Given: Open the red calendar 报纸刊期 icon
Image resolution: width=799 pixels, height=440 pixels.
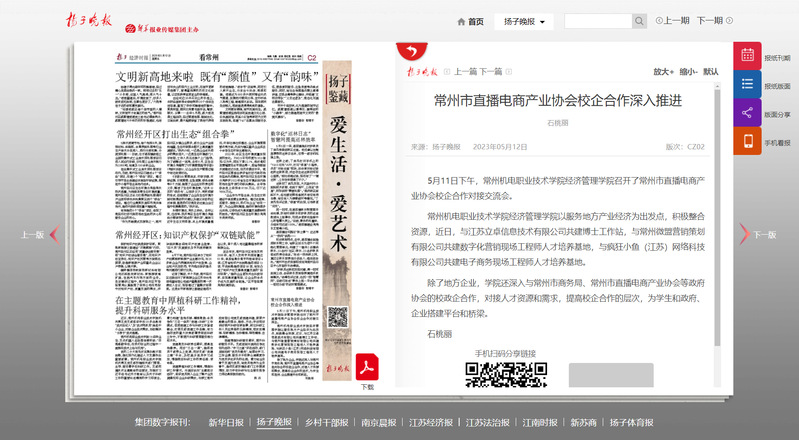Looking at the screenshot, I should pyautogui.click(x=747, y=56).
